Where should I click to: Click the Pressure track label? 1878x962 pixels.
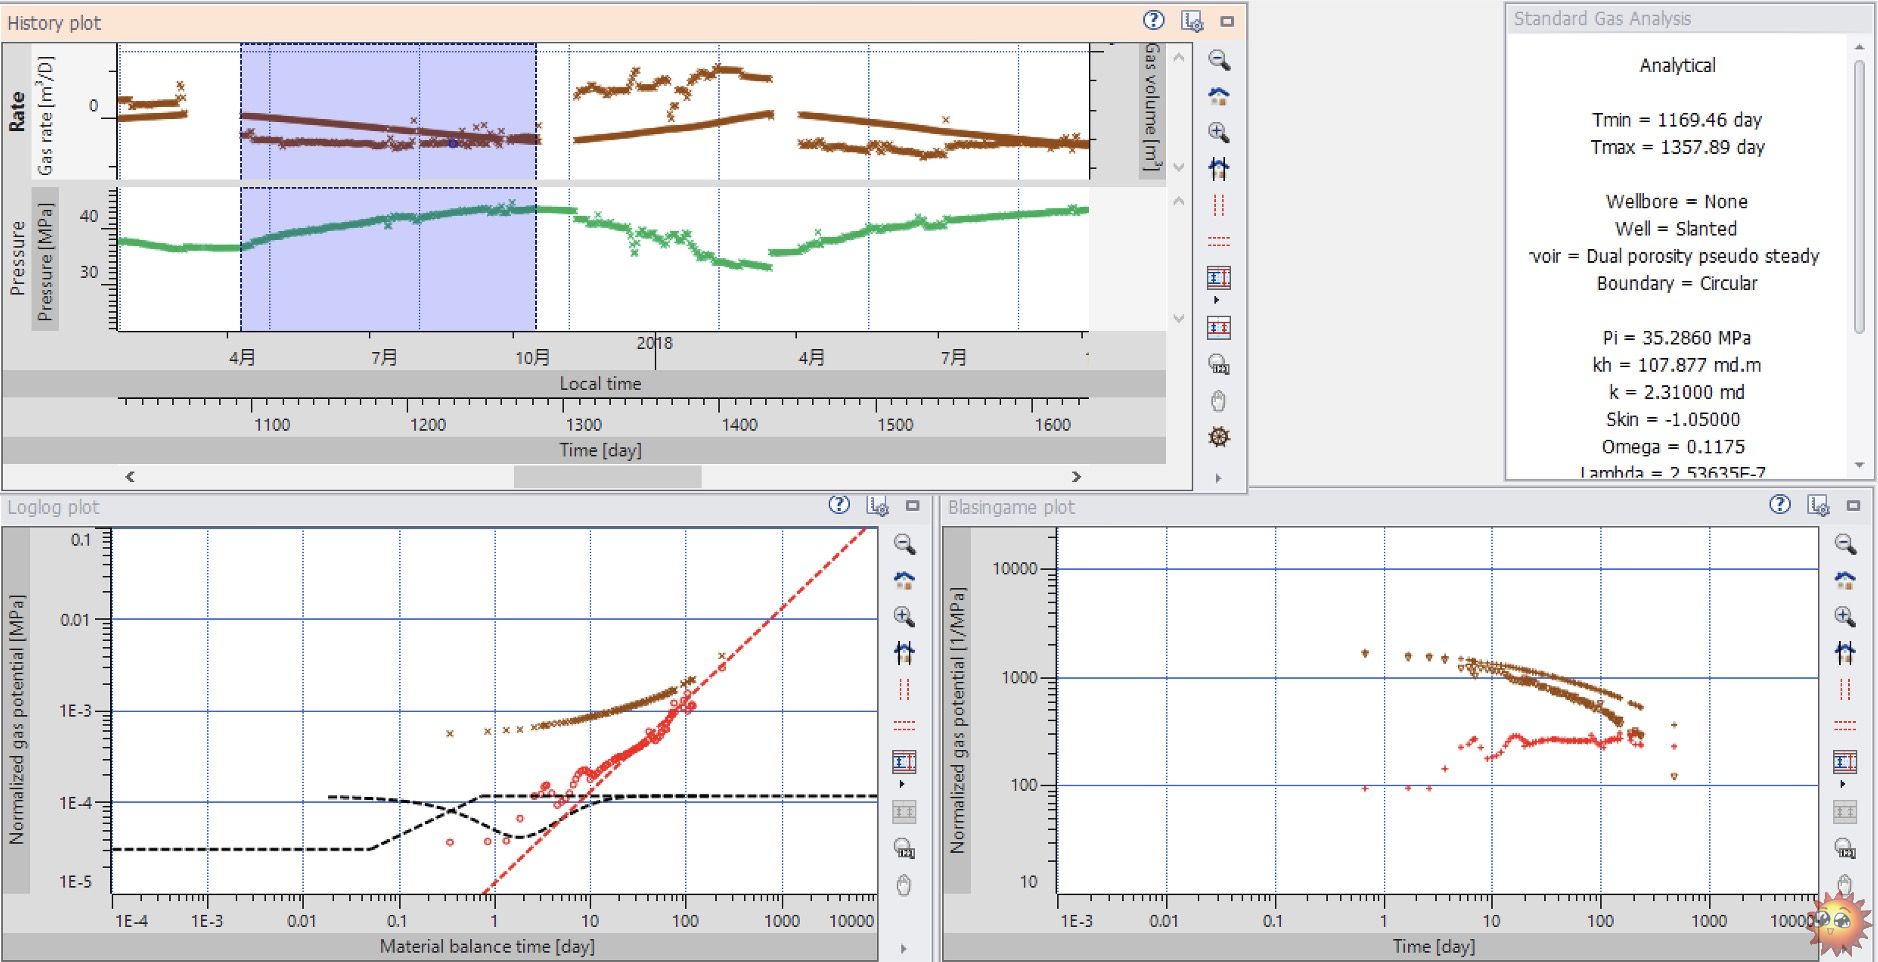17,258
